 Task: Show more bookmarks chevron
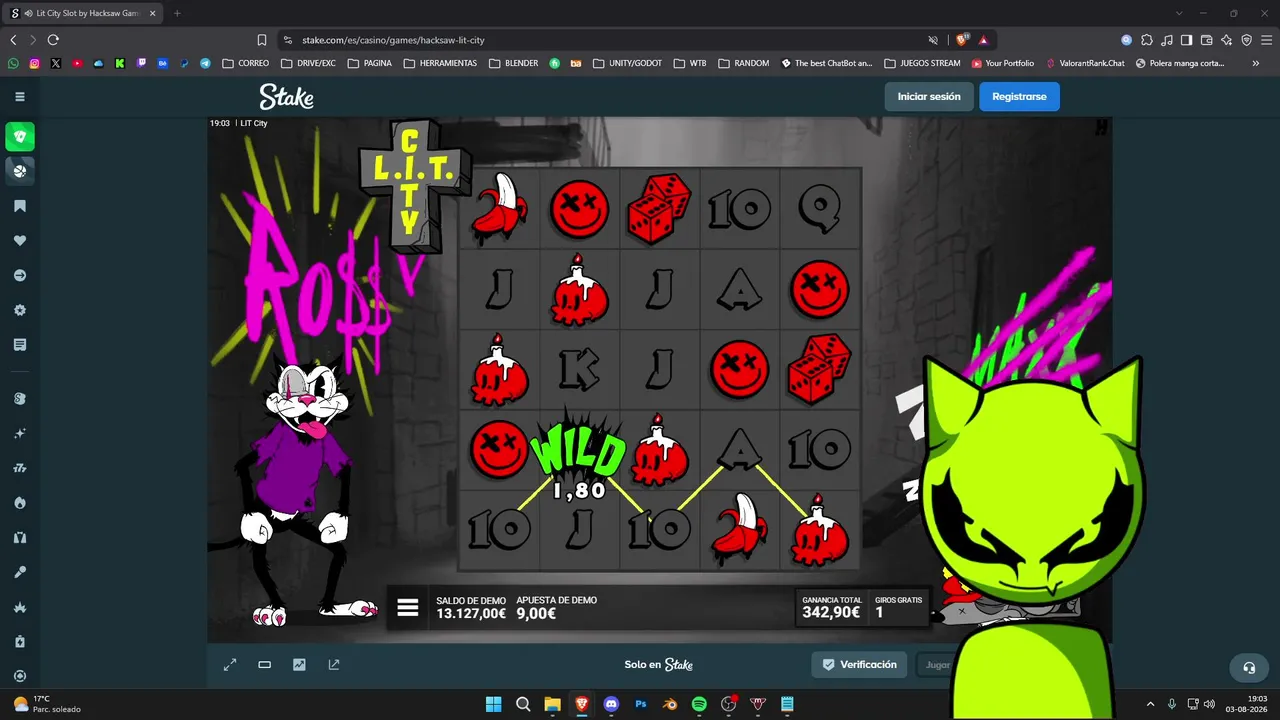point(1256,63)
